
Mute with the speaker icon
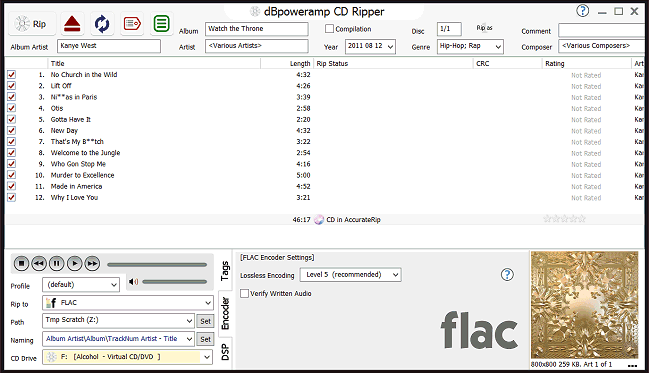(133, 282)
